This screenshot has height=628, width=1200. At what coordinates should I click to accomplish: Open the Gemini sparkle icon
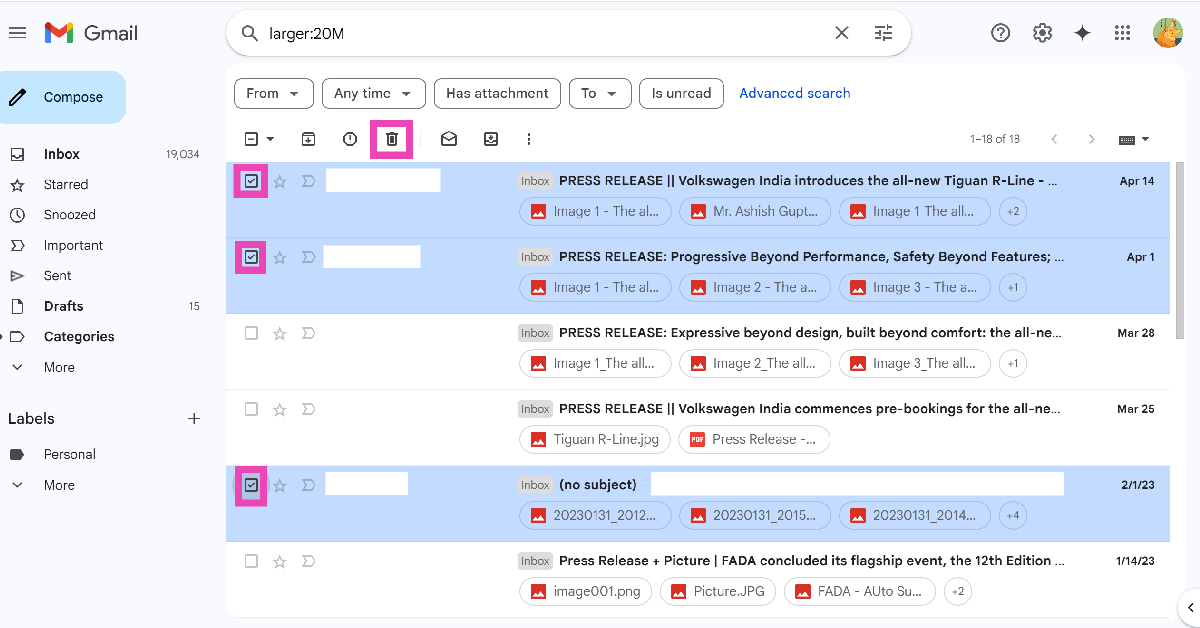[1082, 33]
